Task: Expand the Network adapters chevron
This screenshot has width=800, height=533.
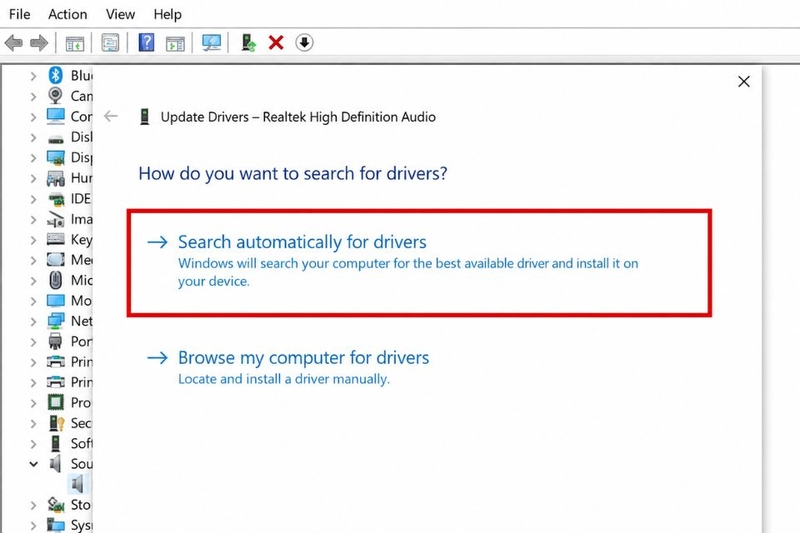Action: tap(33, 321)
